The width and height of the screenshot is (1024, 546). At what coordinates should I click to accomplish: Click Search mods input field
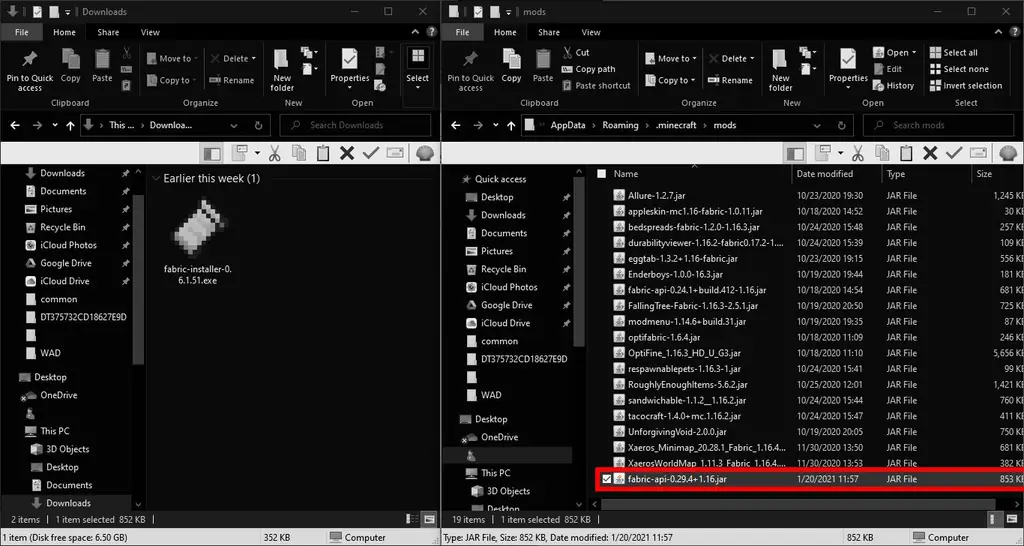click(938, 125)
